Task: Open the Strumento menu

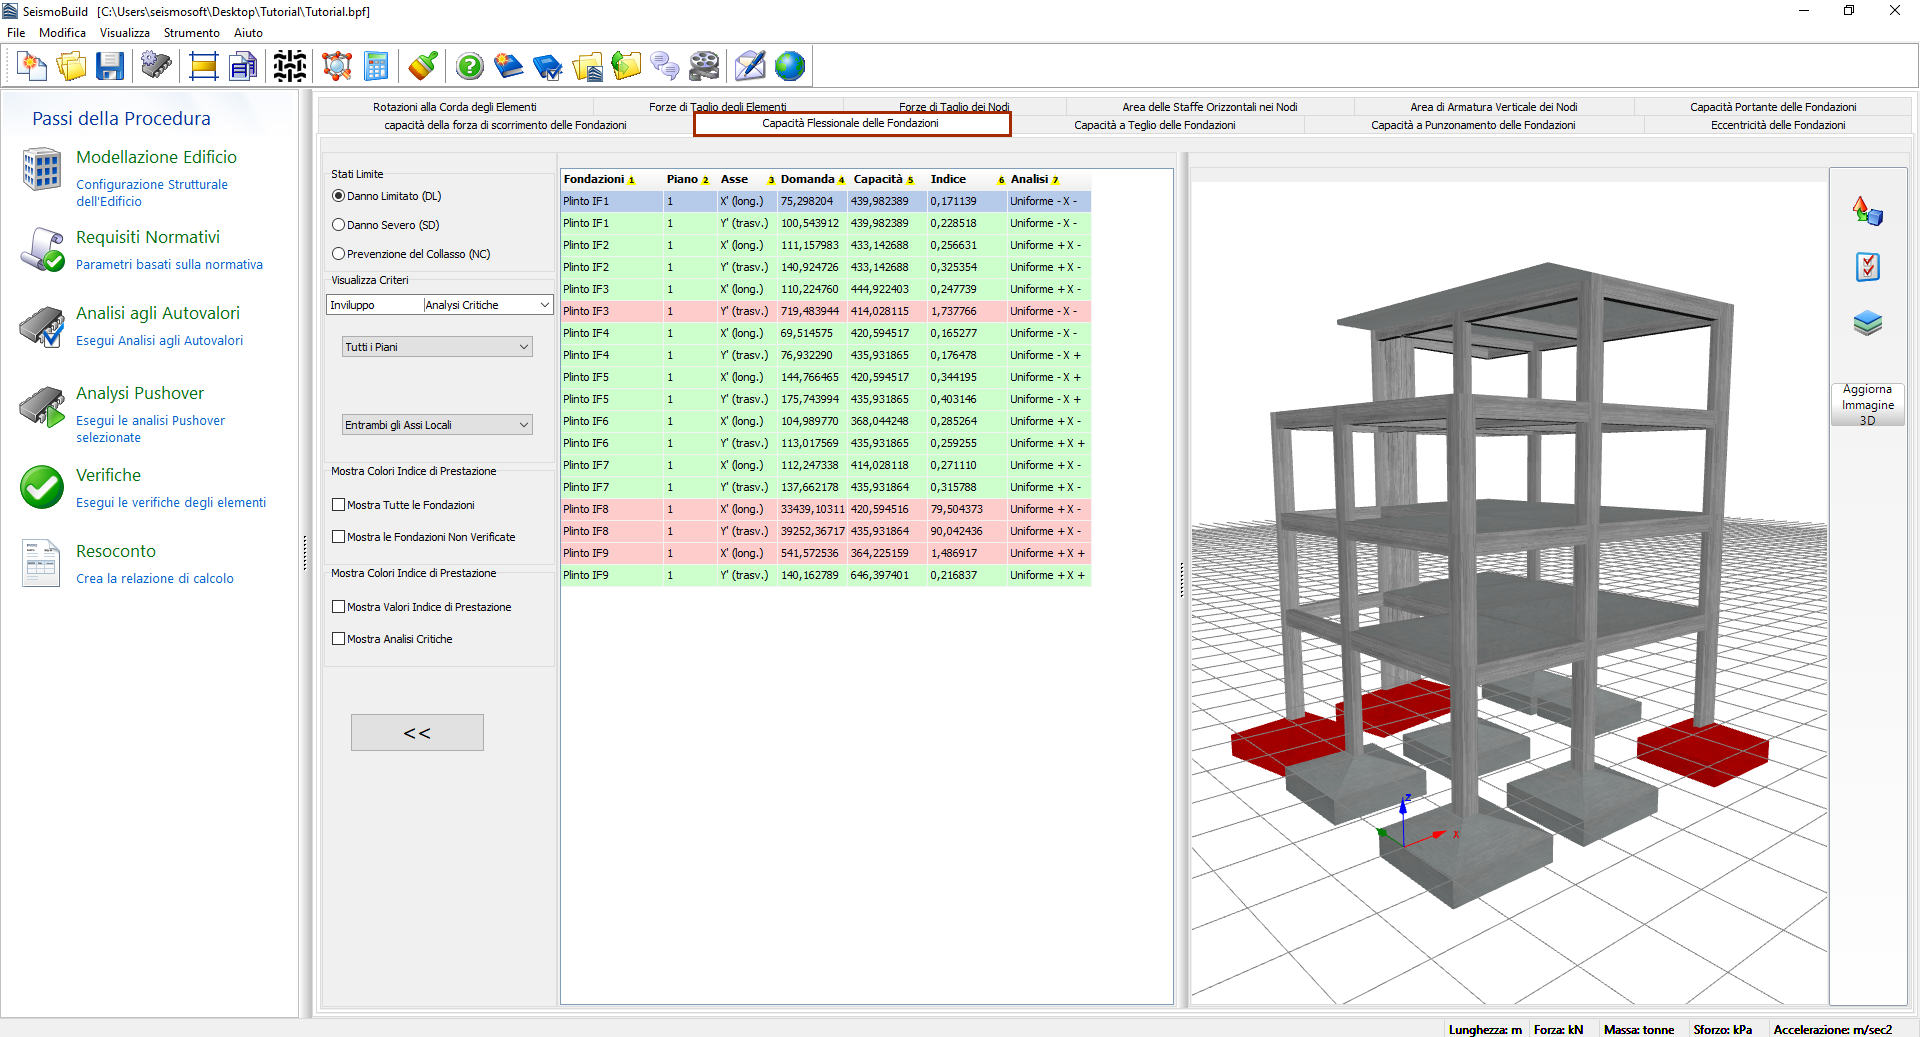Action: (x=191, y=33)
